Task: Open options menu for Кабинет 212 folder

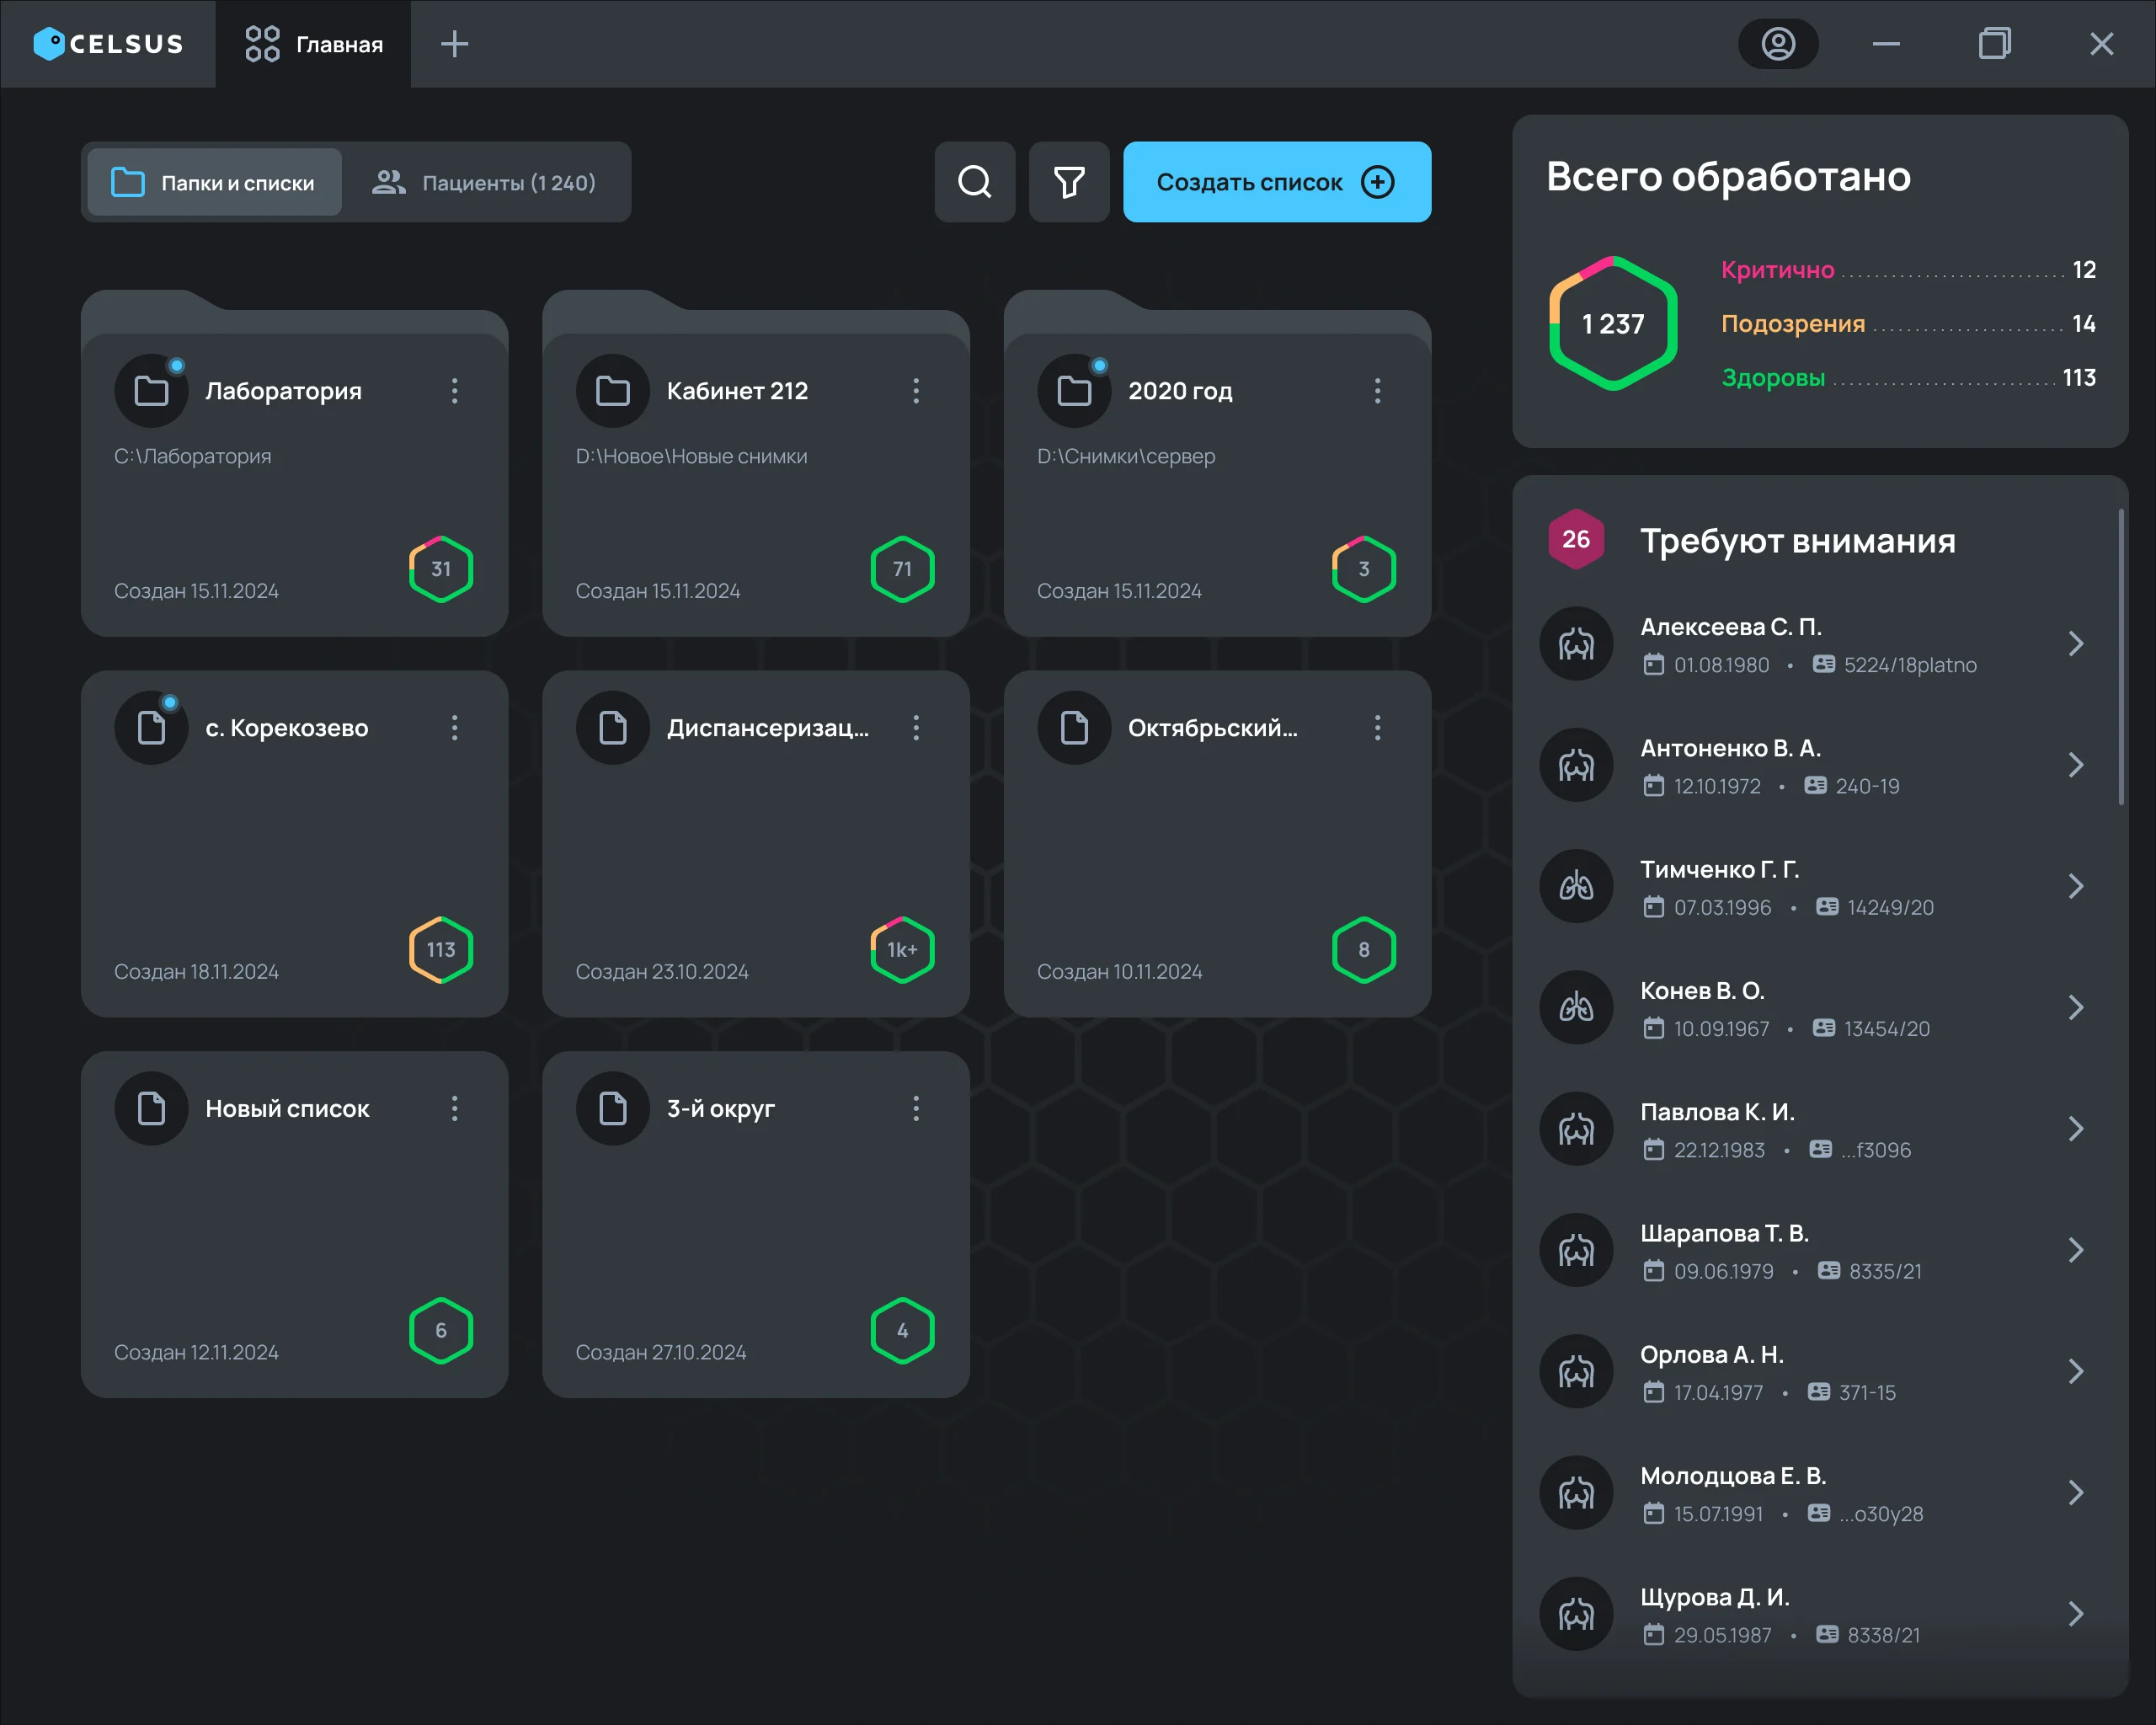Action: (916, 391)
